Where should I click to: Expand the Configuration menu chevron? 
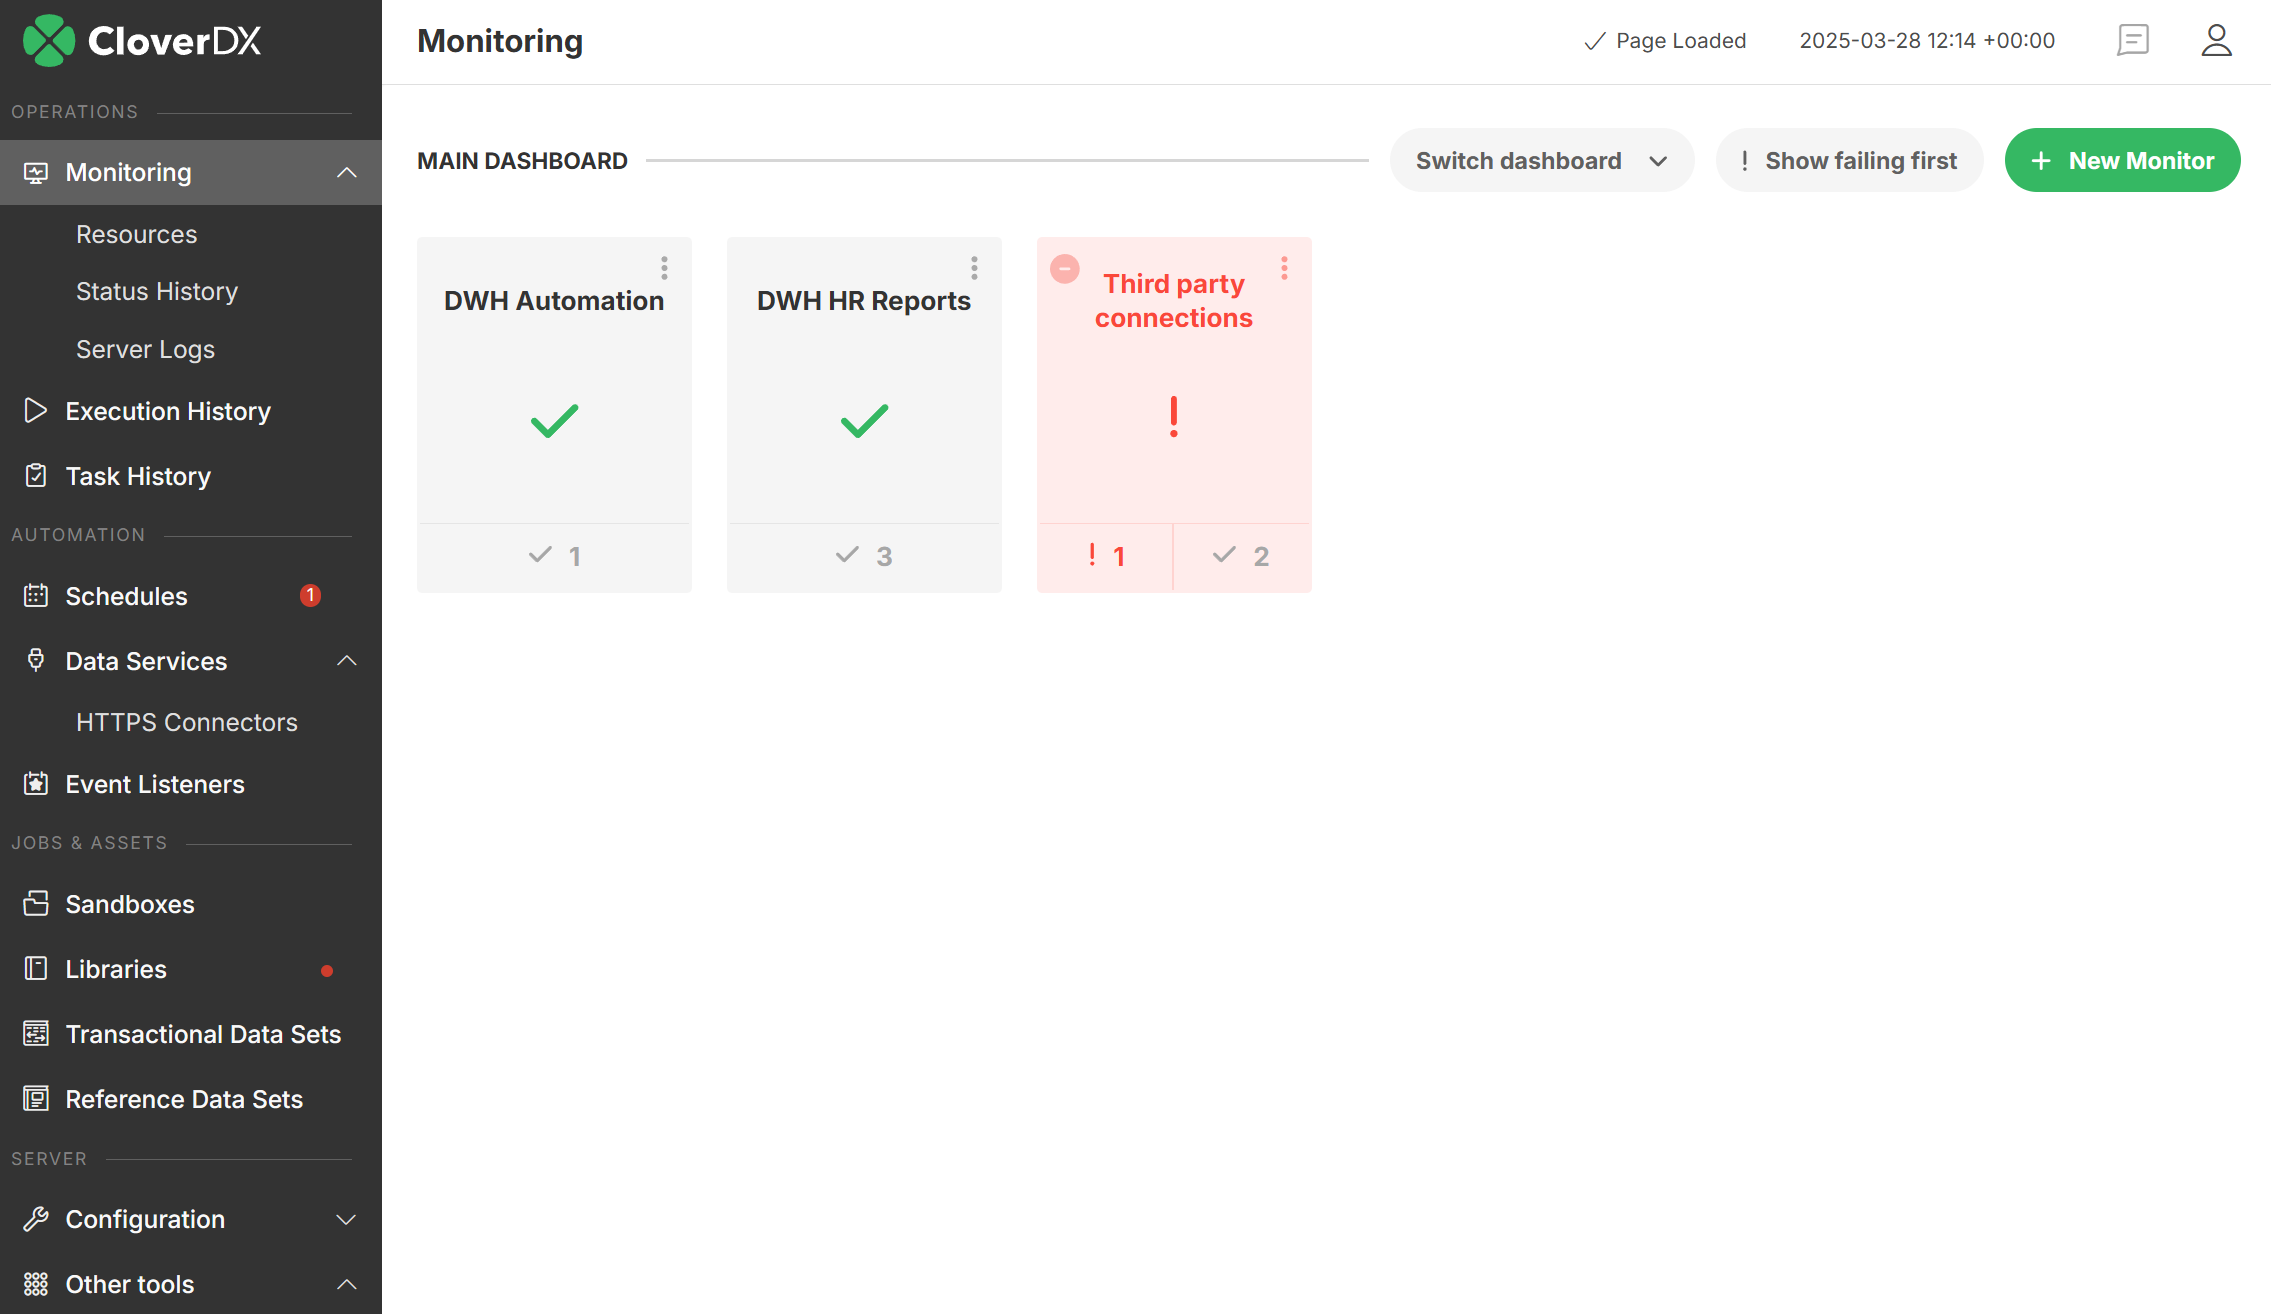[346, 1219]
